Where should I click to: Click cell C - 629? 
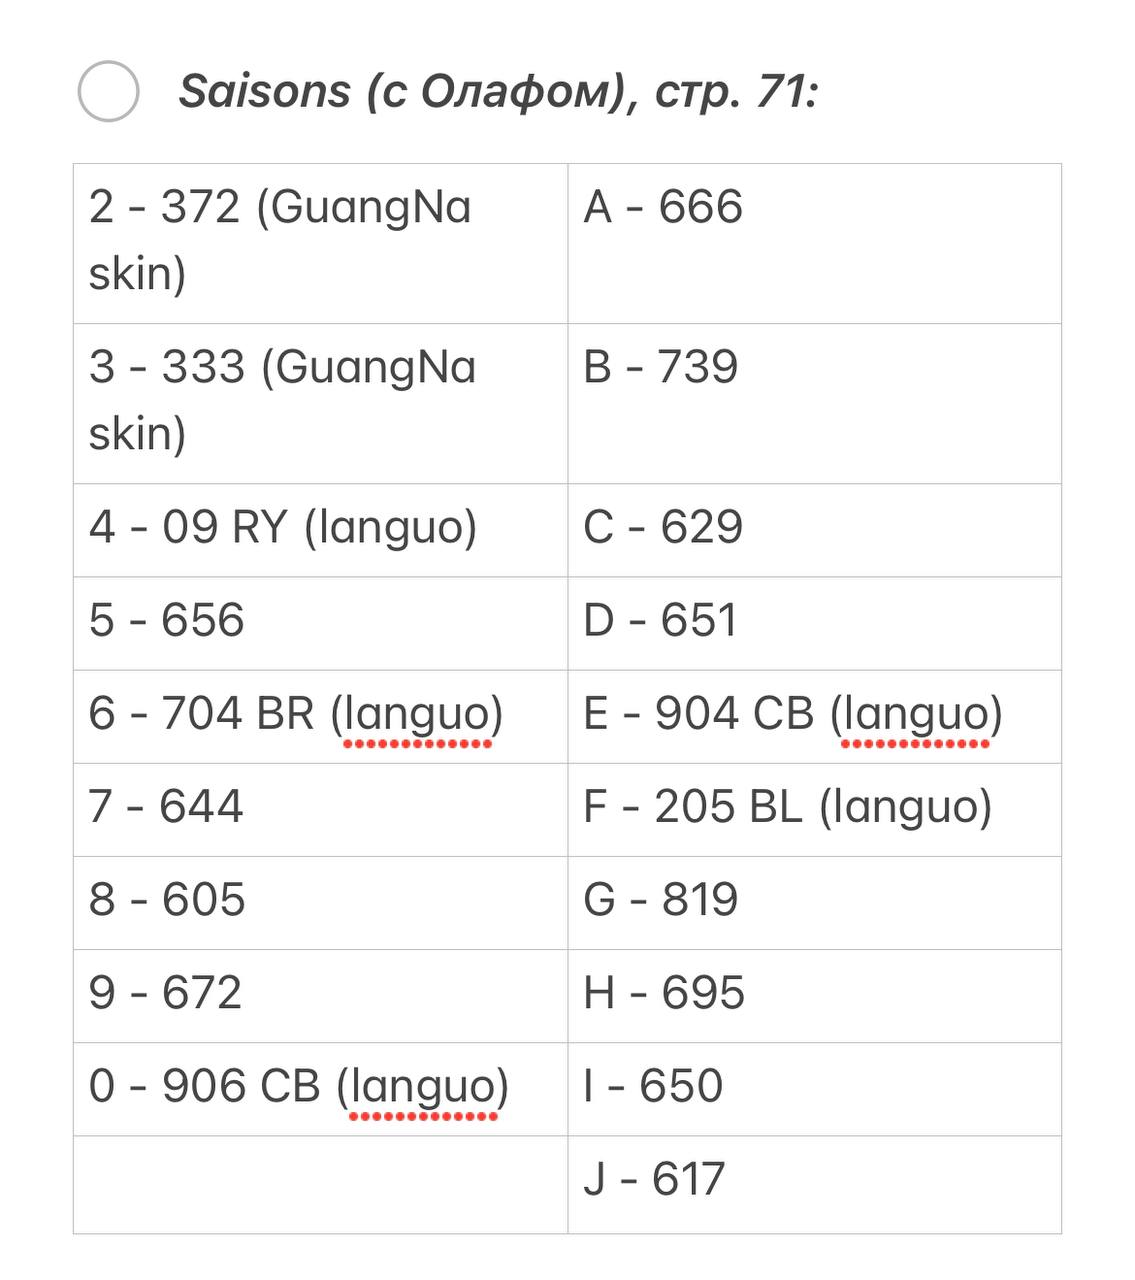point(815,530)
